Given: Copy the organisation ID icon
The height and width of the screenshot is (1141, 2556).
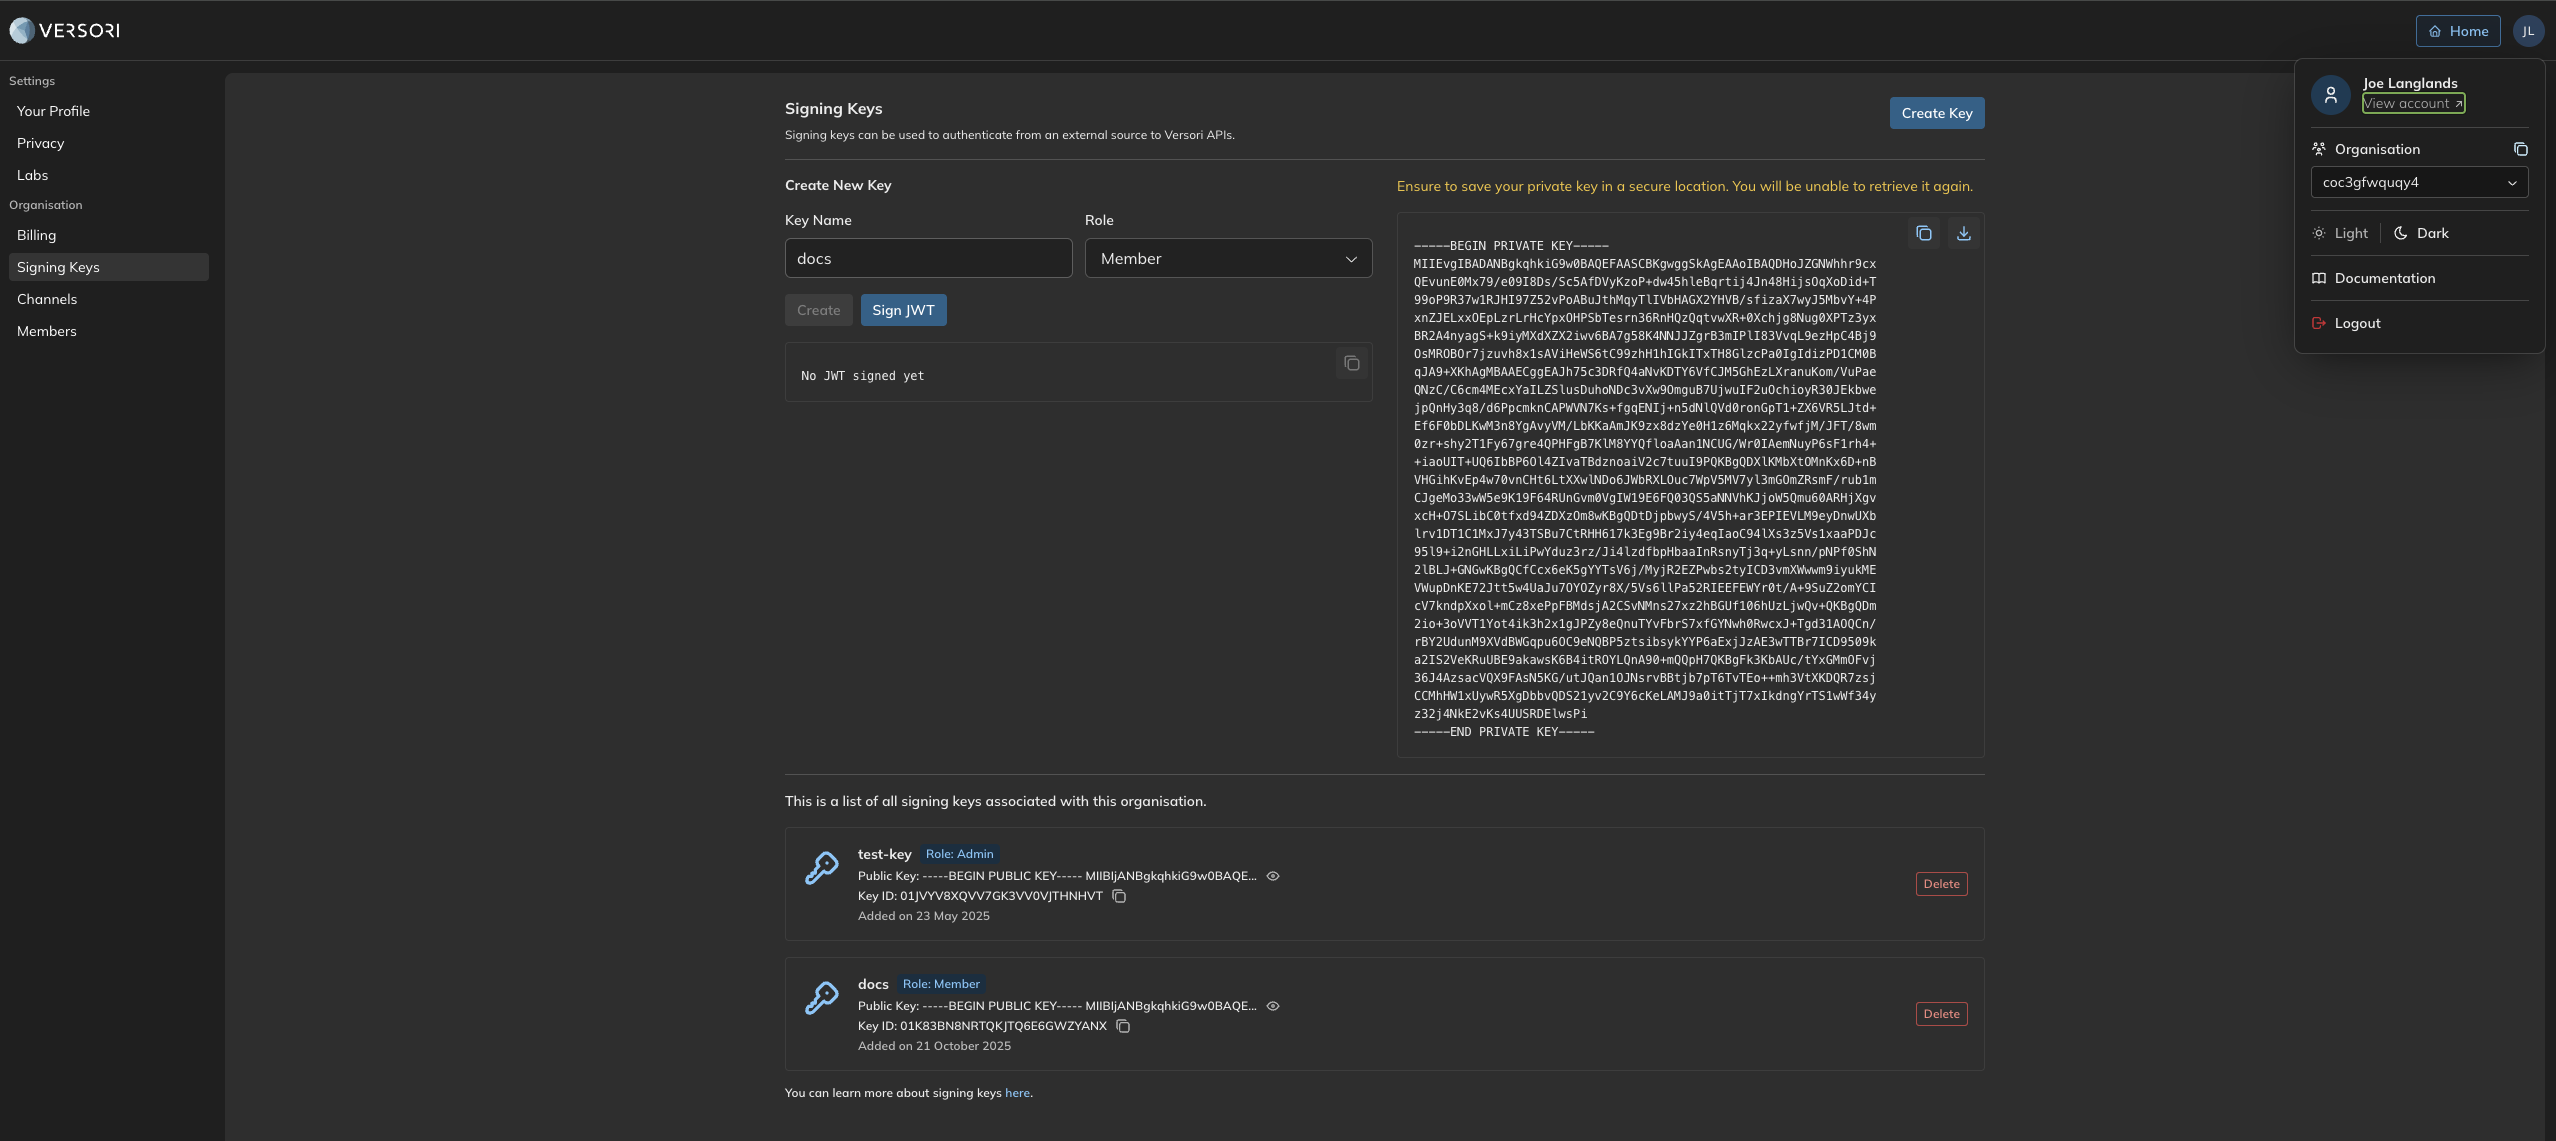Looking at the screenshot, I should 2520,149.
